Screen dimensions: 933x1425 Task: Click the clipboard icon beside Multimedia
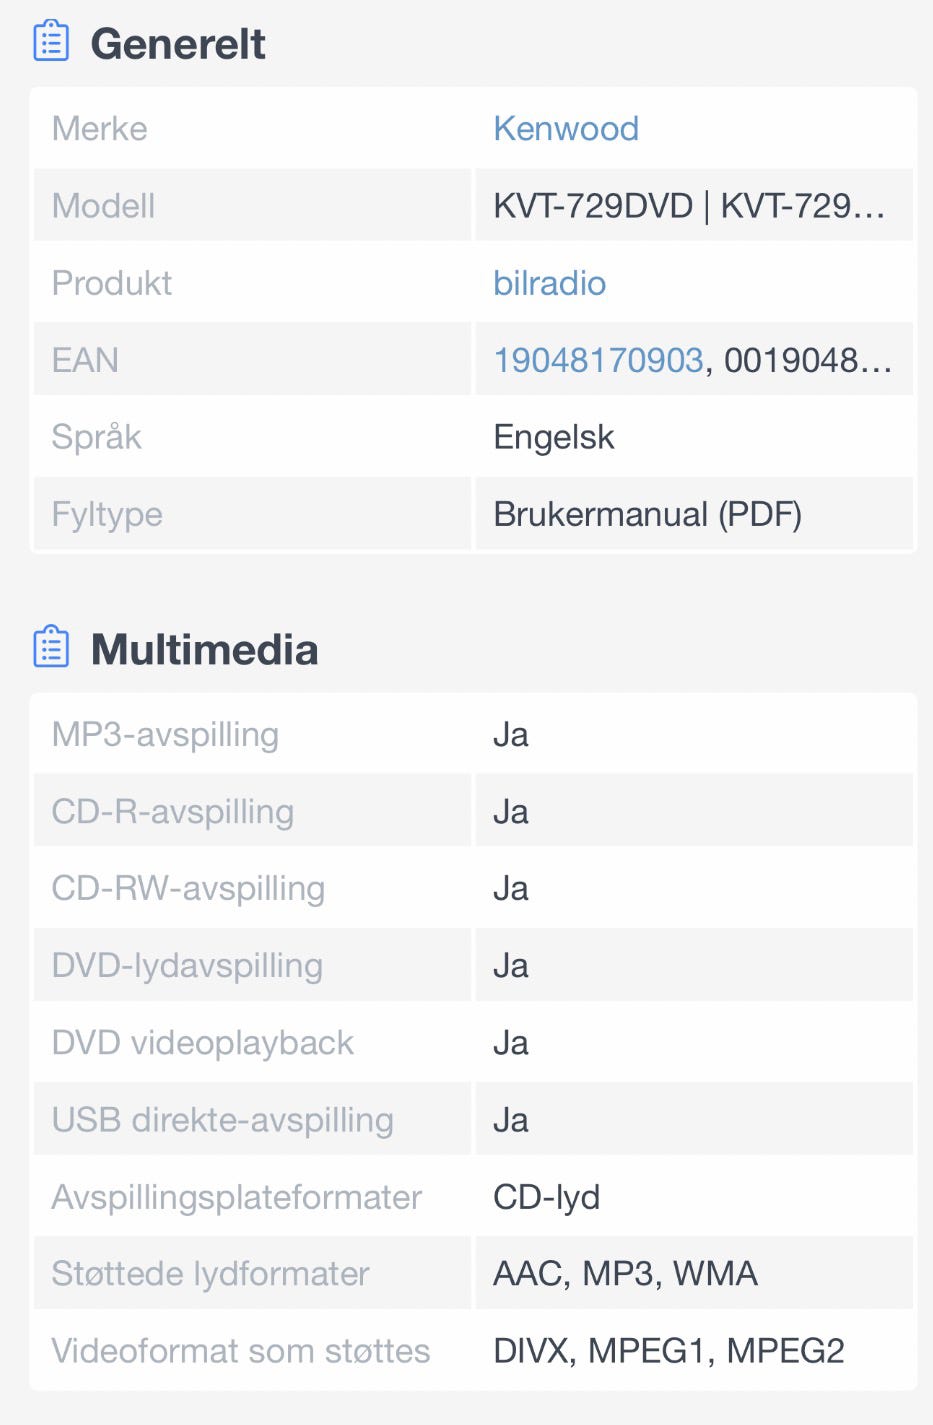coord(51,648)
